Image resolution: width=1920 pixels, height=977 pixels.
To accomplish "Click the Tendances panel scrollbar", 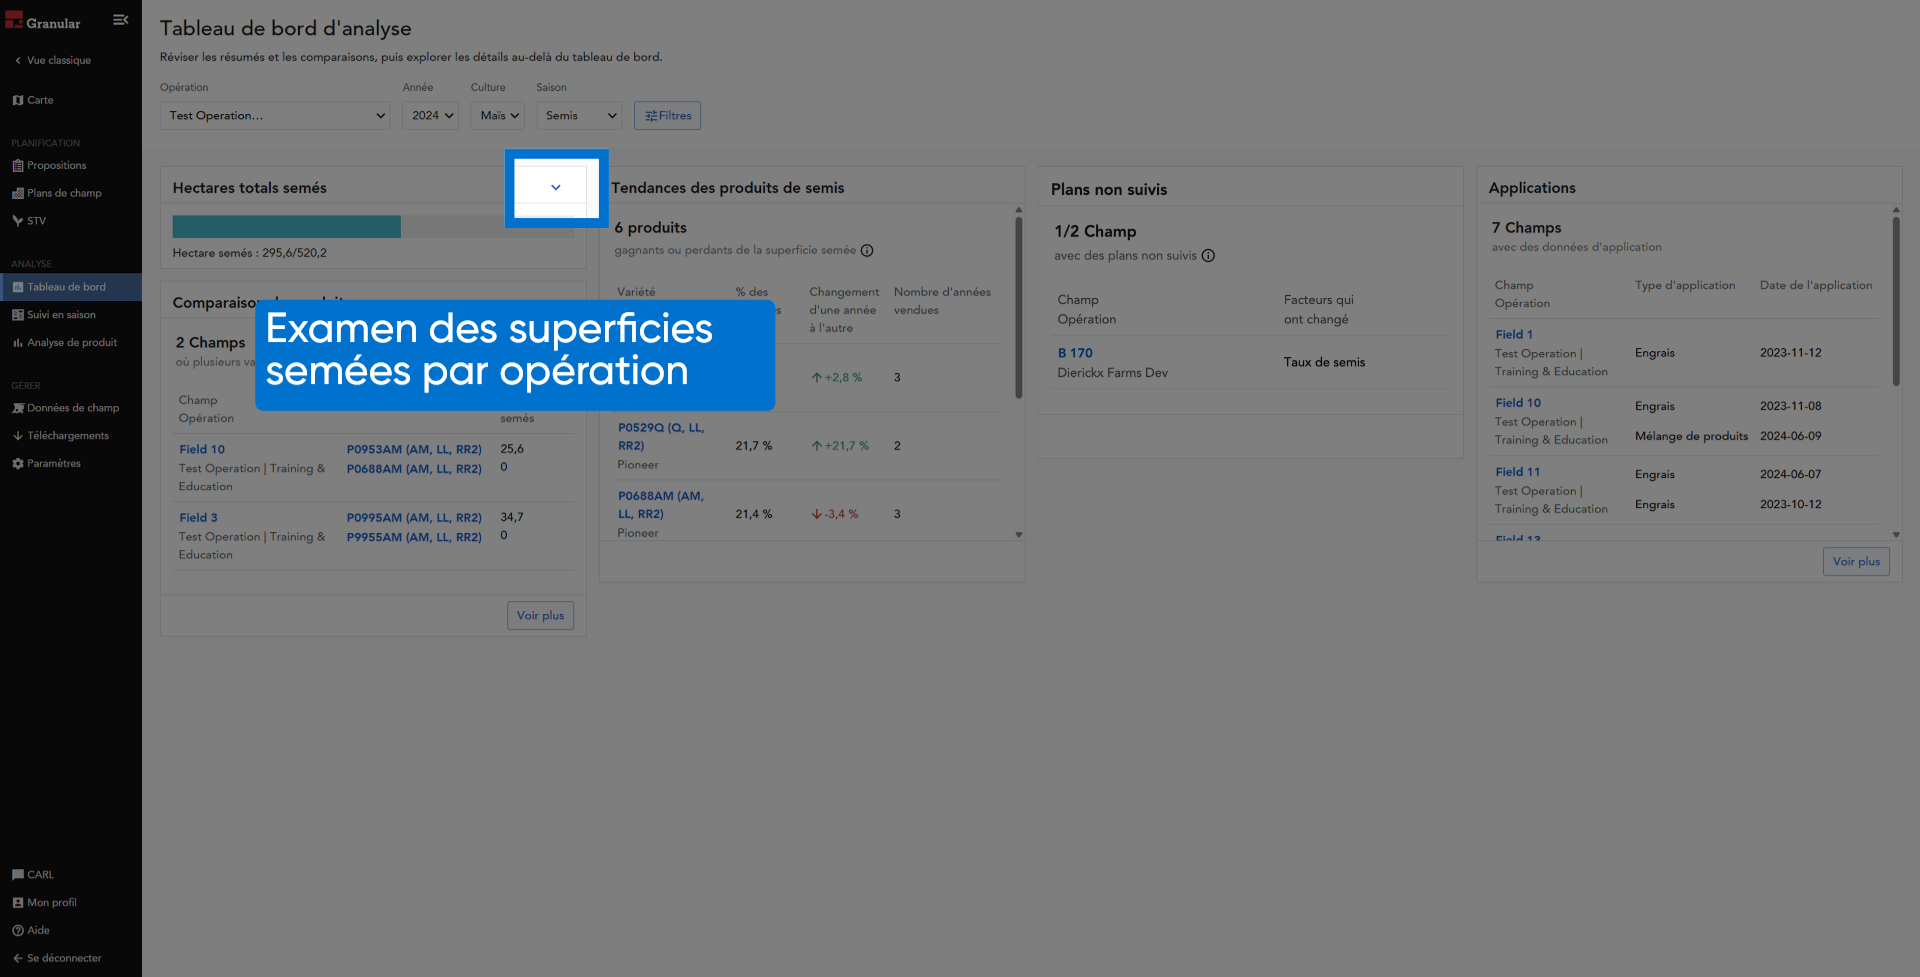I will coord(1019,307).
